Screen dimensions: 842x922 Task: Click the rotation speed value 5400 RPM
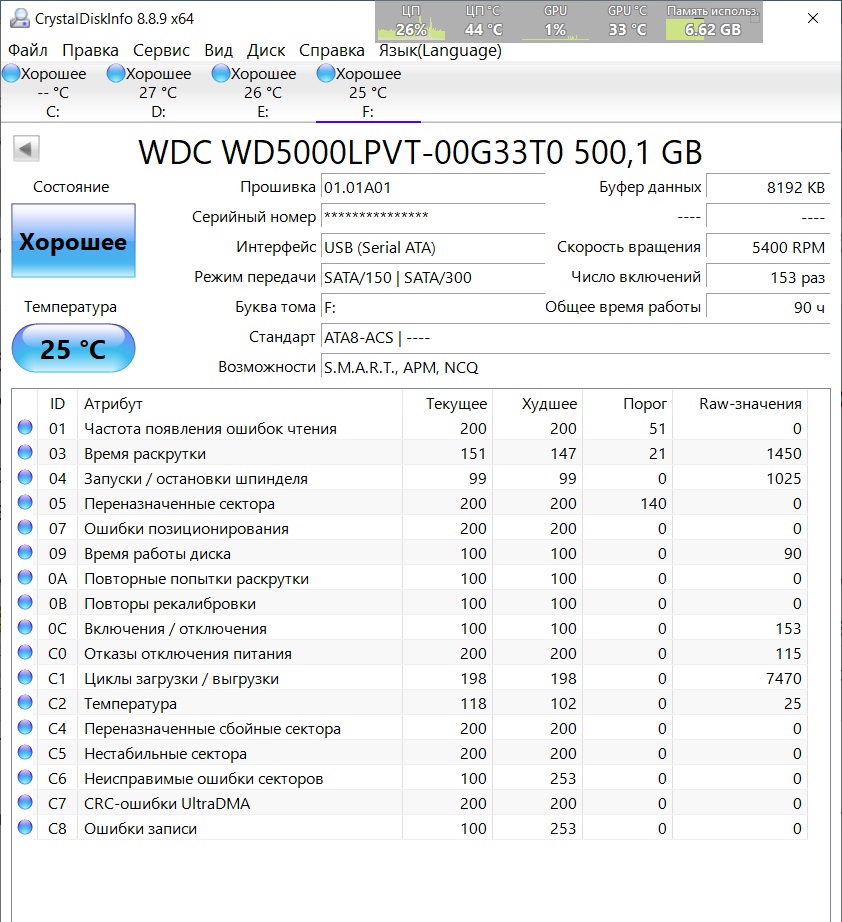(x=768, y=248)
